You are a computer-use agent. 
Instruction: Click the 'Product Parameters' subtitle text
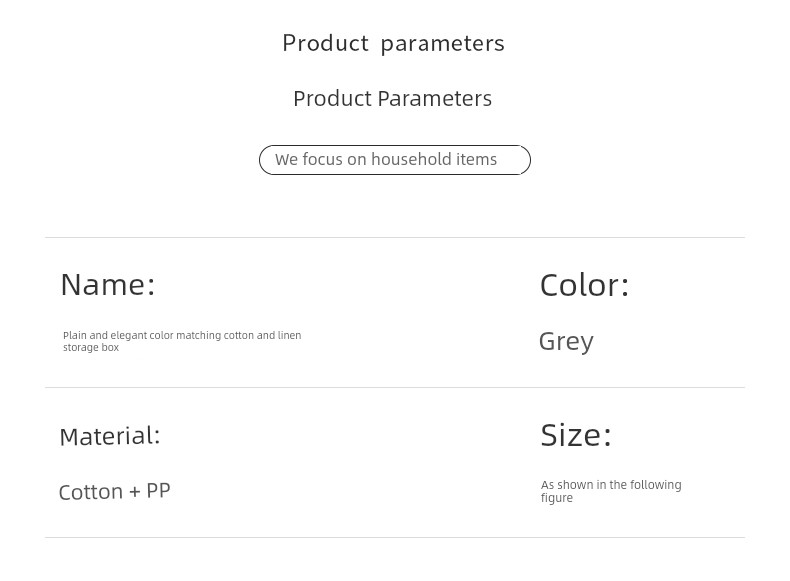(392, 99)
